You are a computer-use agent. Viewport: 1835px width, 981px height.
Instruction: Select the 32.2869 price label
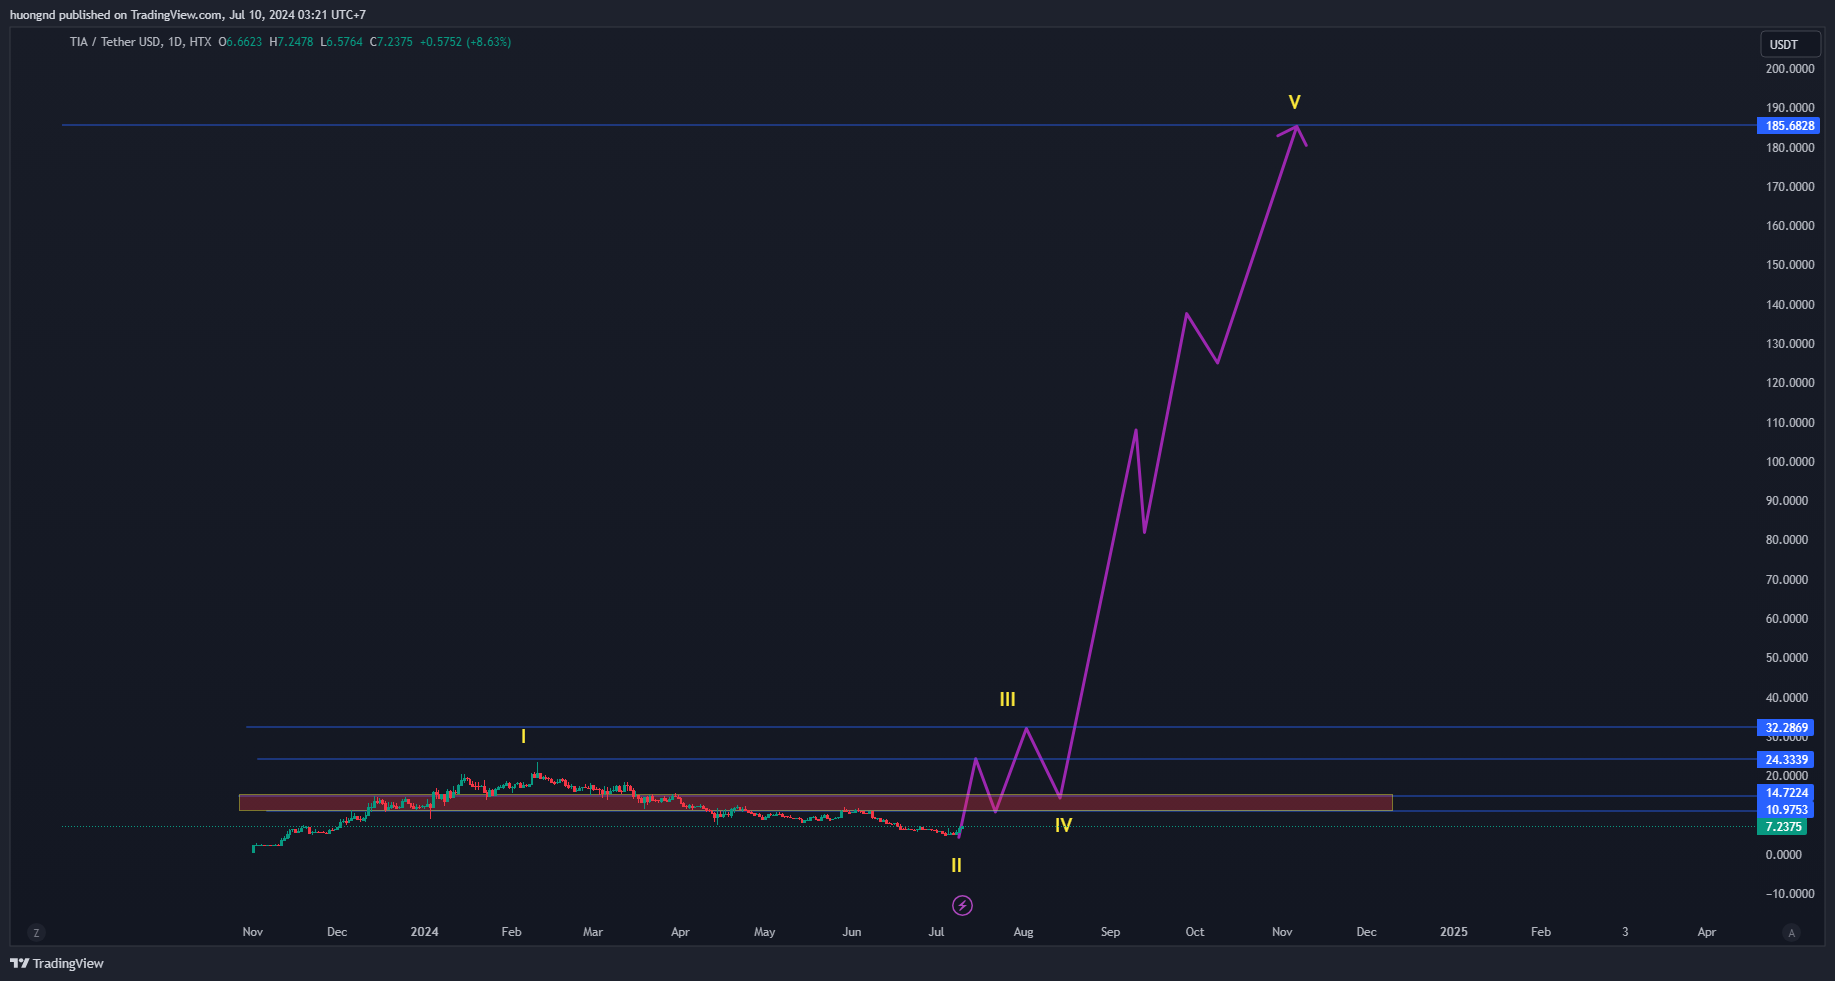pos(1786,728)
